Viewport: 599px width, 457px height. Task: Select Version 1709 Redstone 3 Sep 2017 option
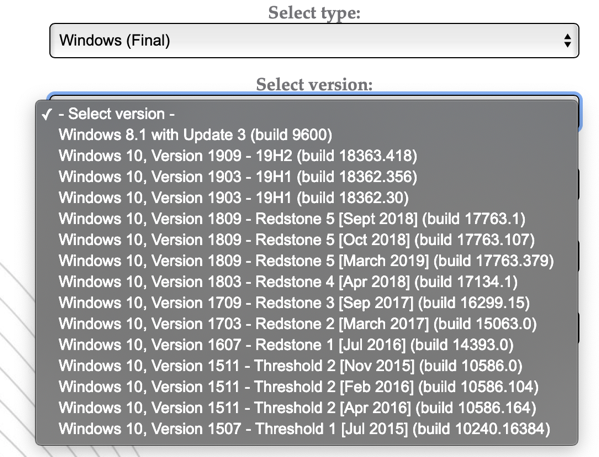click(307, 303)
